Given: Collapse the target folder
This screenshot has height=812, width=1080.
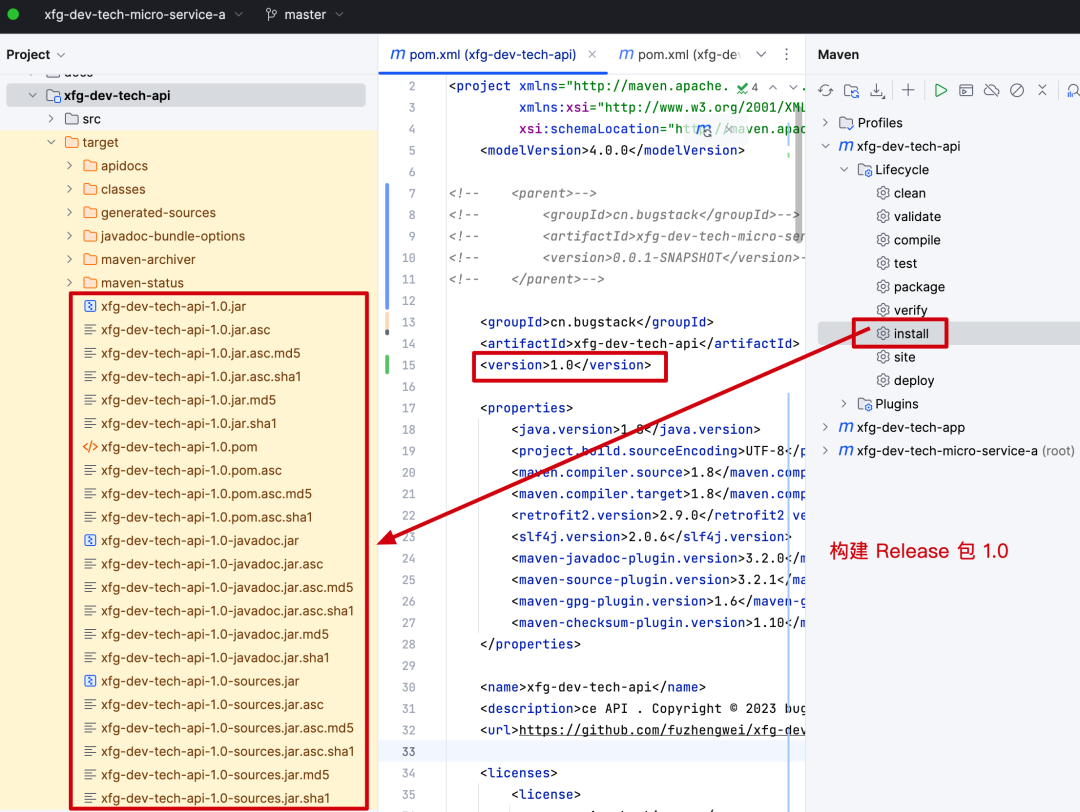Looking at the screenshot, I should pos(51,143).
